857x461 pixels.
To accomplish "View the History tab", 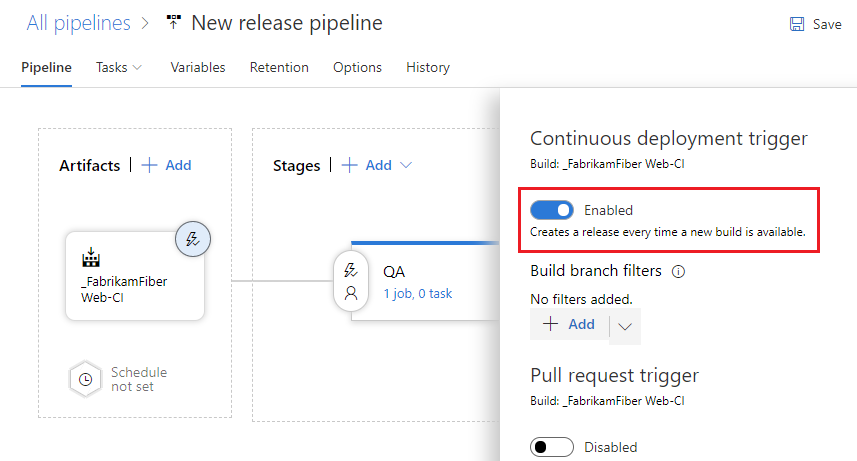I will (x=428, y=67).
